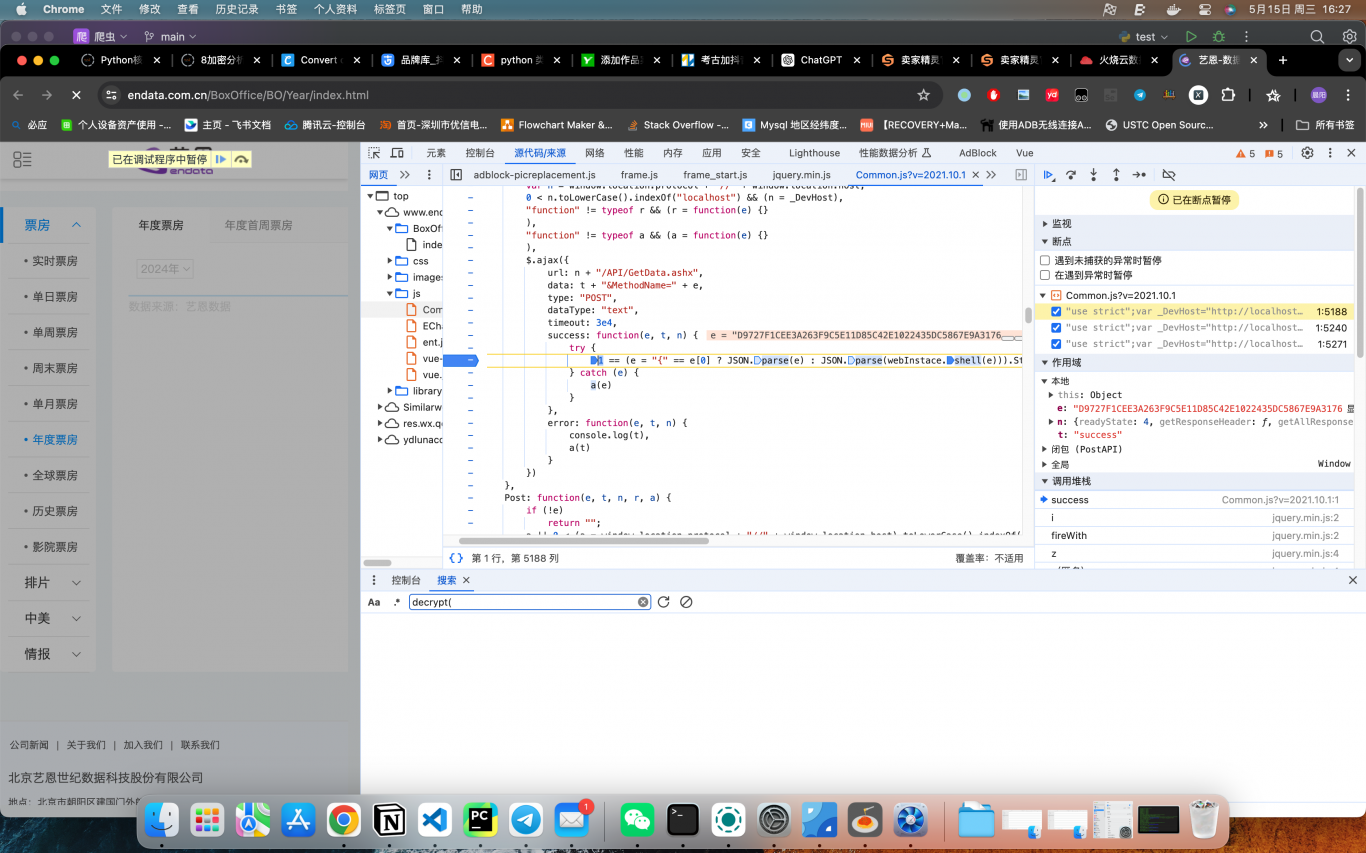Click the browser address bar URL
This screenshot has width=1366, height=853.
(x=248, y=95)
